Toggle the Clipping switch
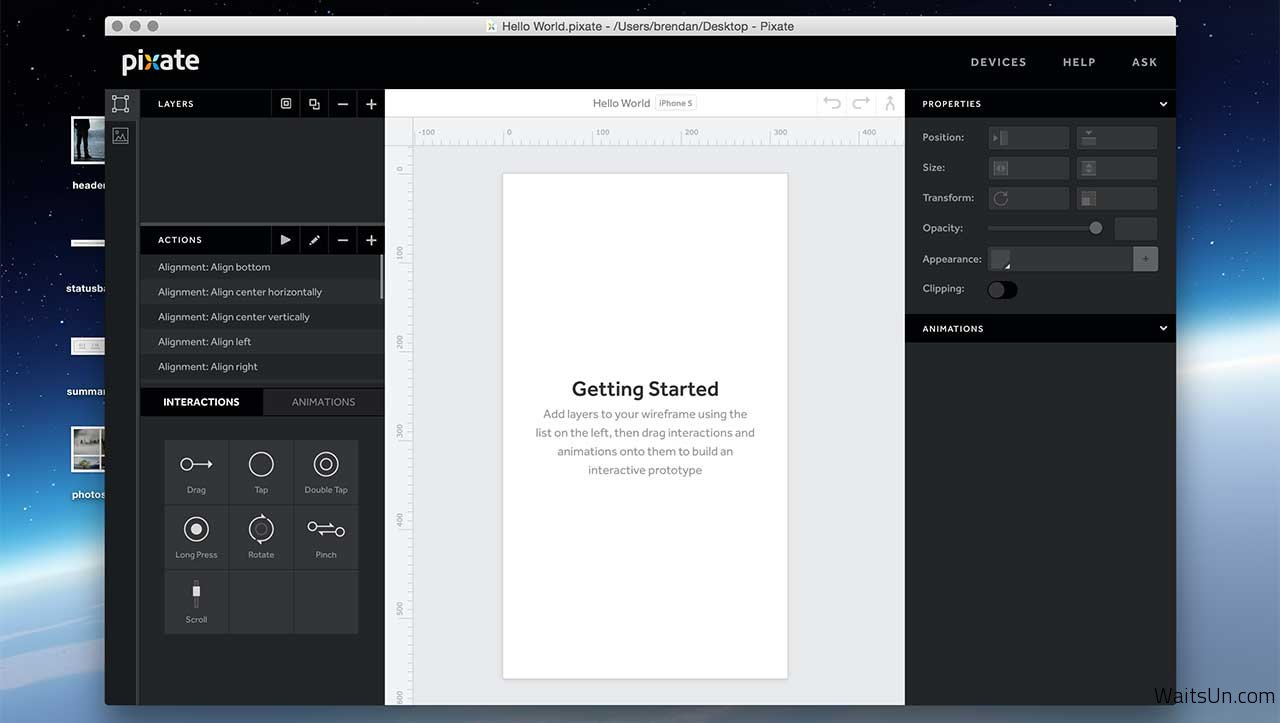 pyautogui.click(x=1002, y=290)
